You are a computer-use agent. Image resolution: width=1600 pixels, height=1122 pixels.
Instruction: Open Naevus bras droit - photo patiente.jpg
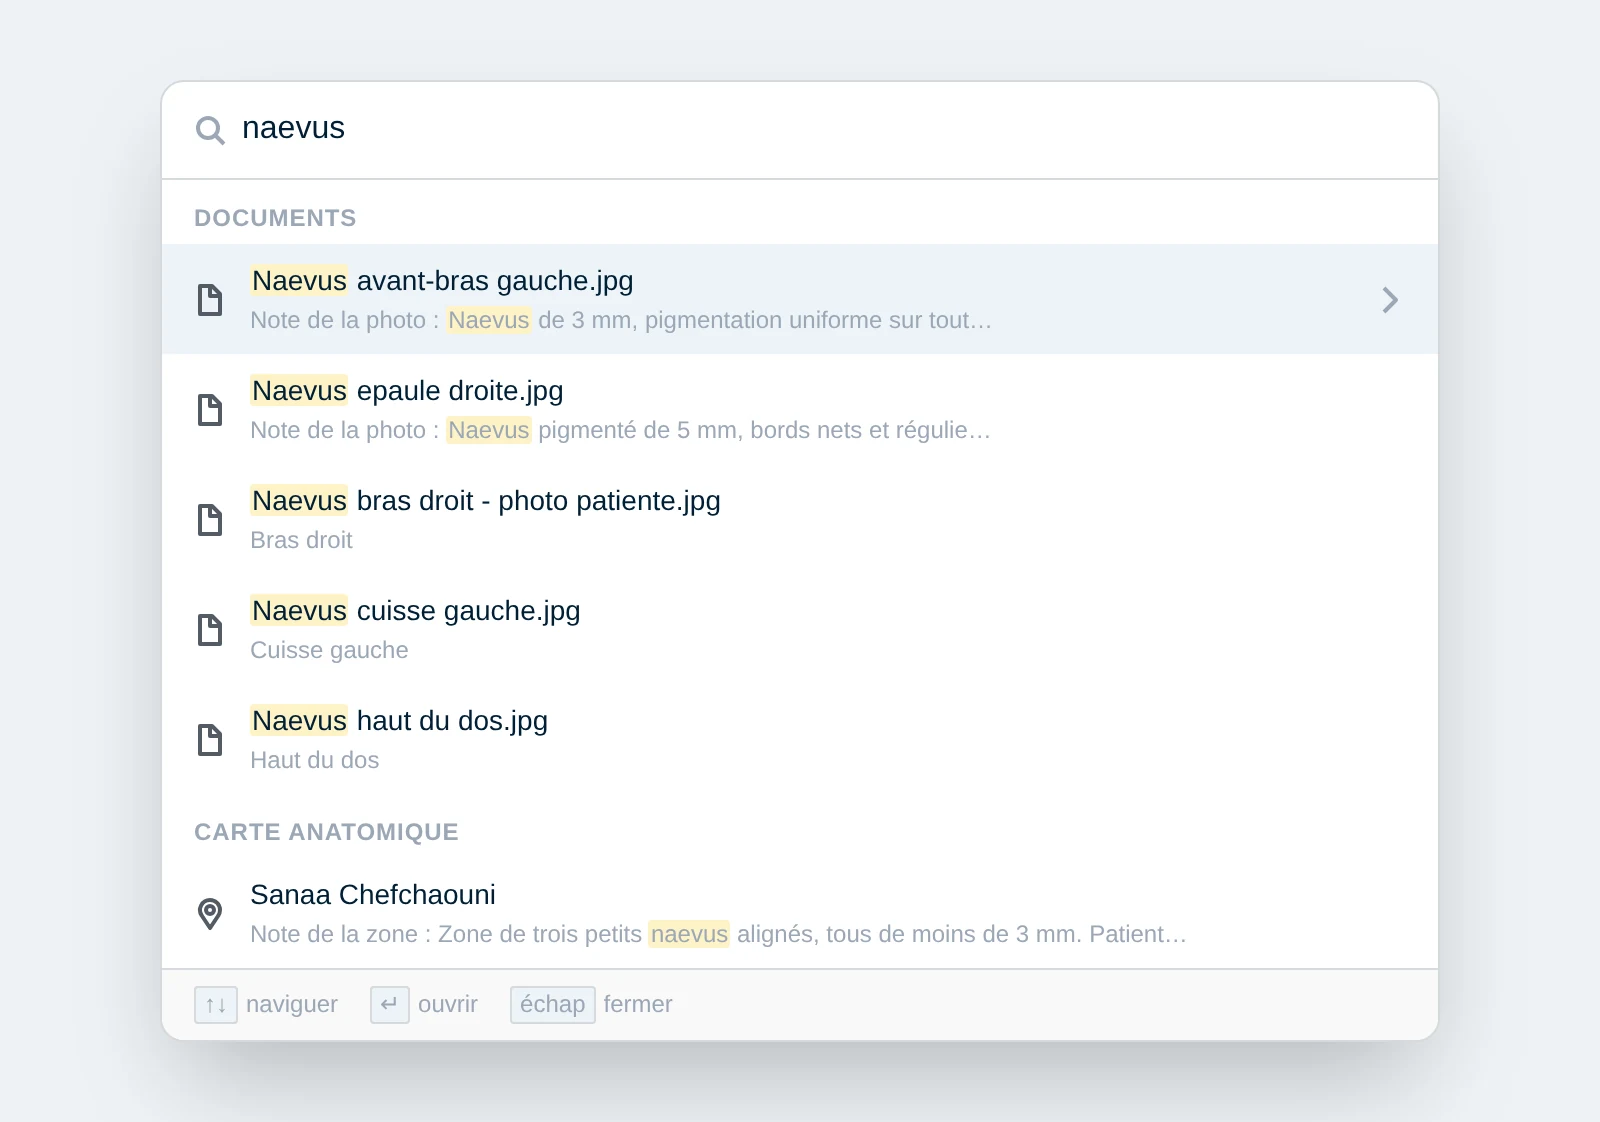(x=800, y=519)
